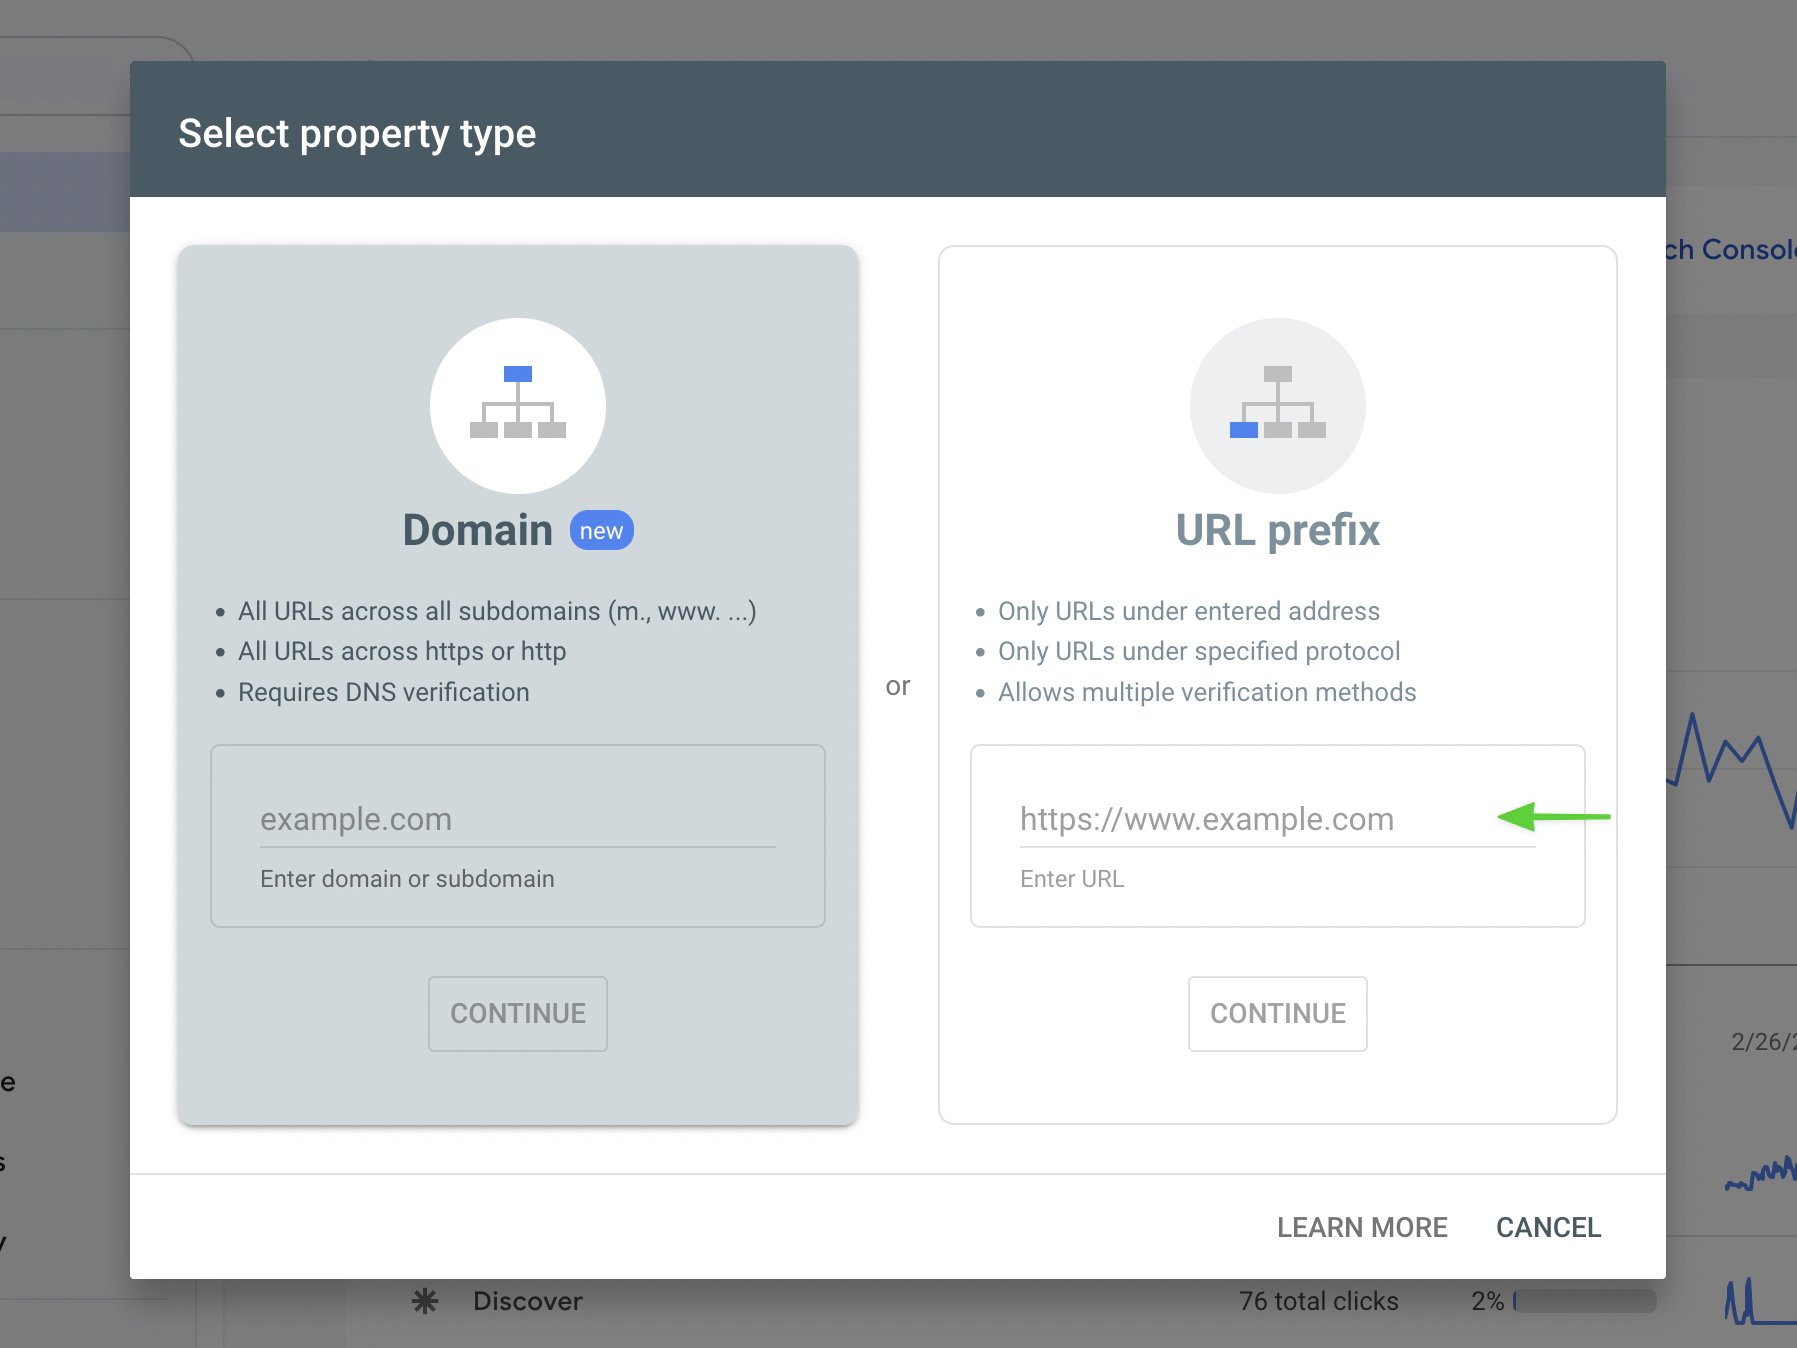Click "Allows multiple verification methods" bullet text
The image size is (1797, 1348).
tap(1207, 692)
